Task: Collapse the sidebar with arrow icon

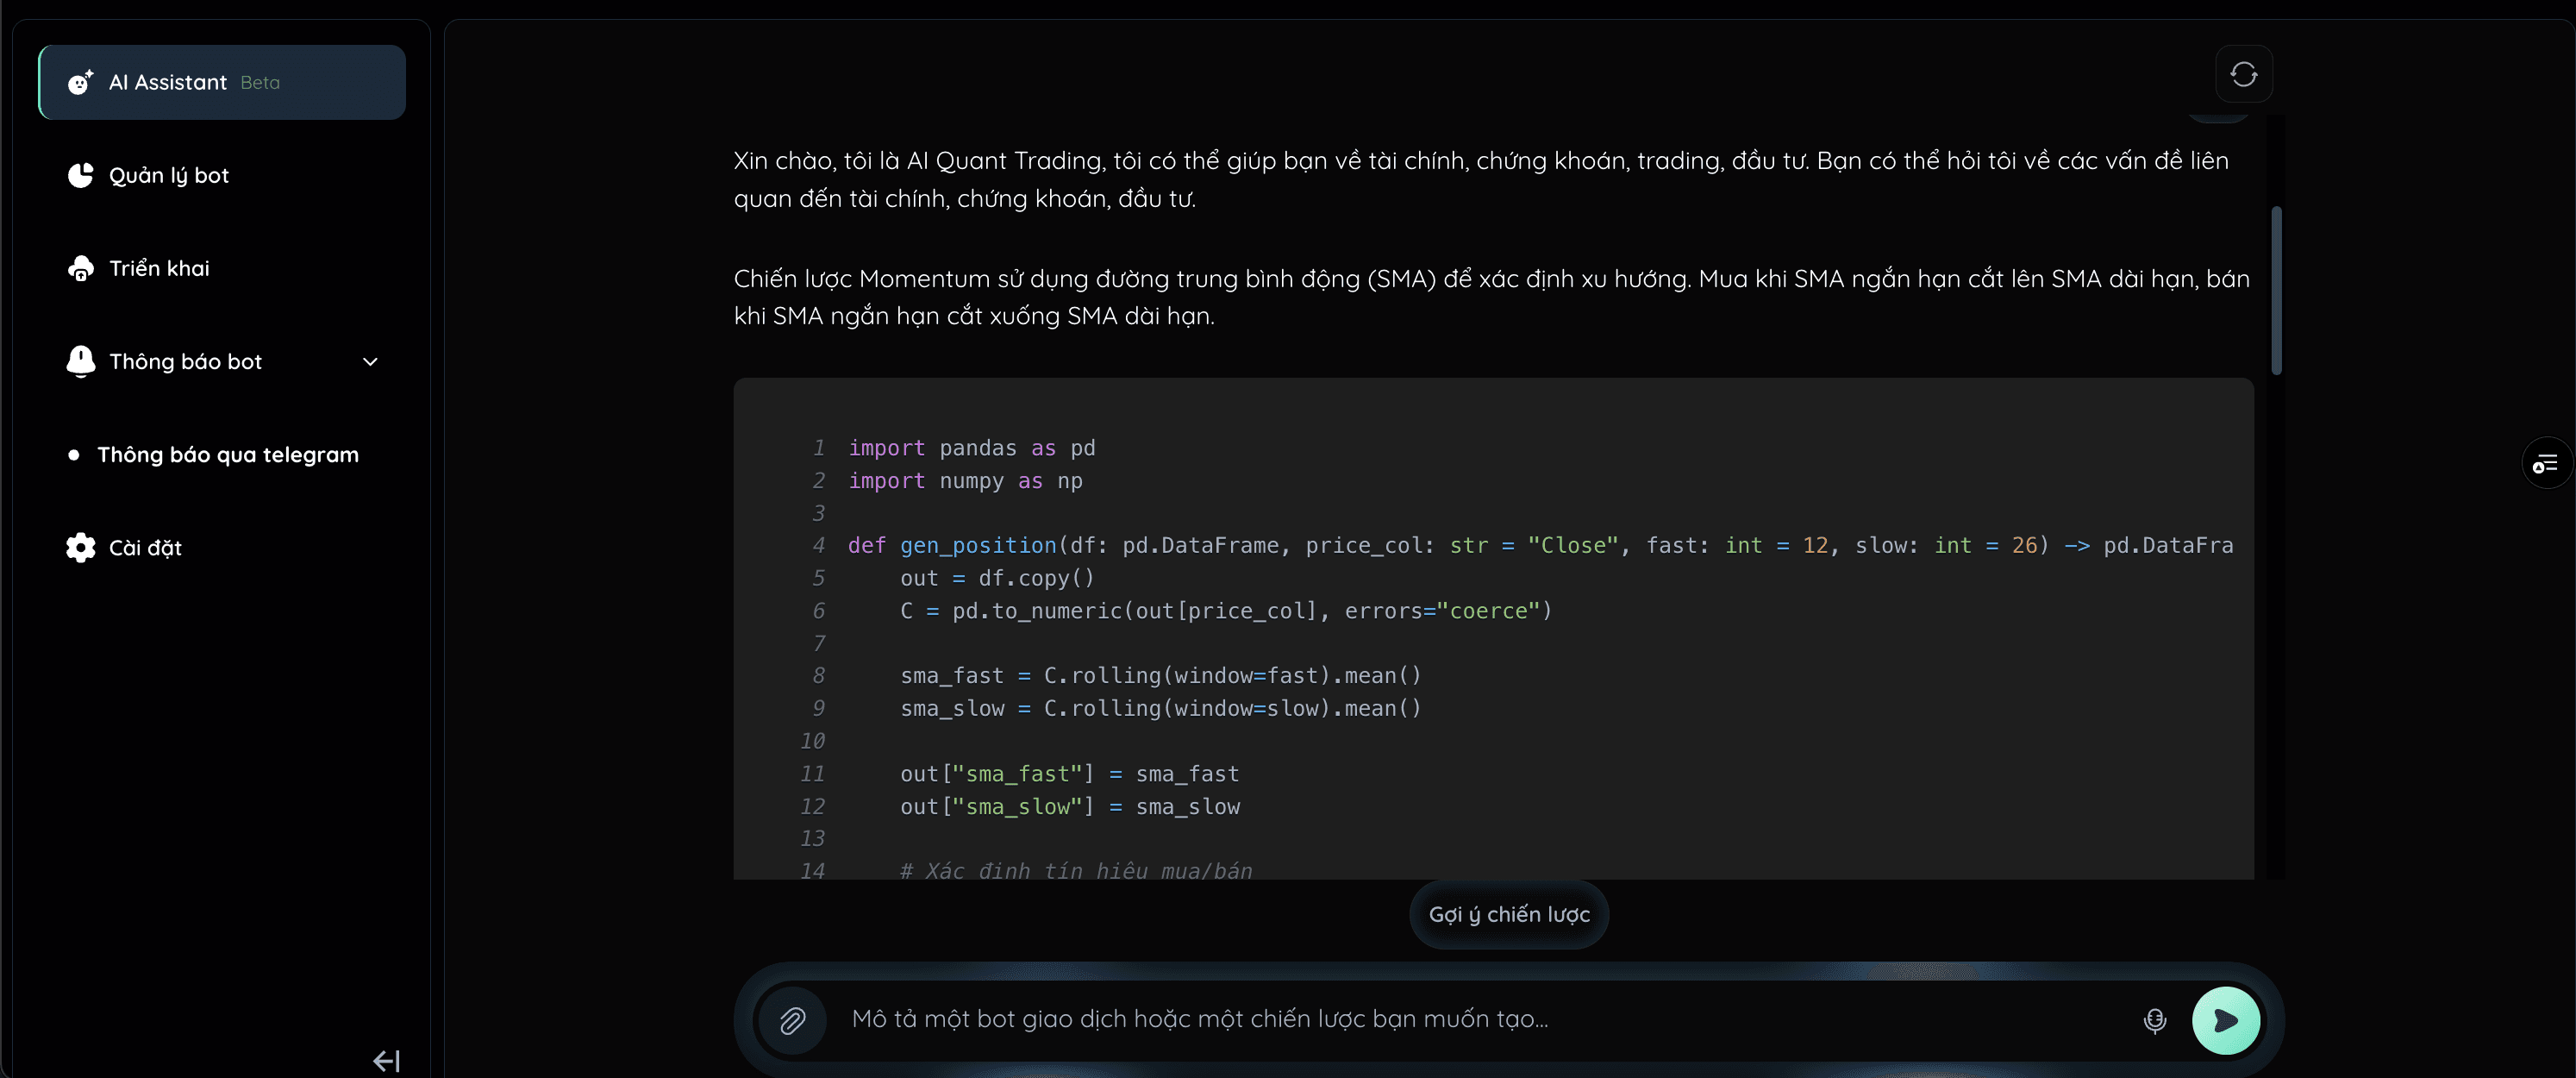Action: point(386,1060)
